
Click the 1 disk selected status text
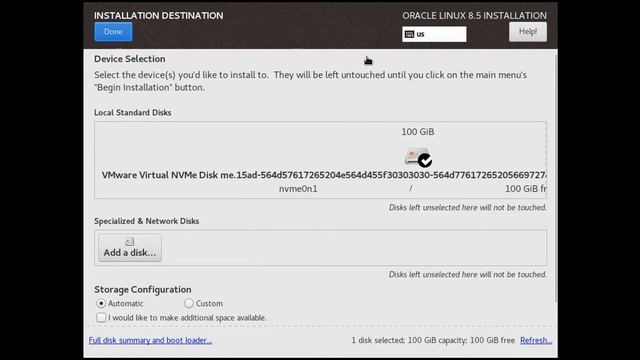pyautogui.click(x=433, y=340)
